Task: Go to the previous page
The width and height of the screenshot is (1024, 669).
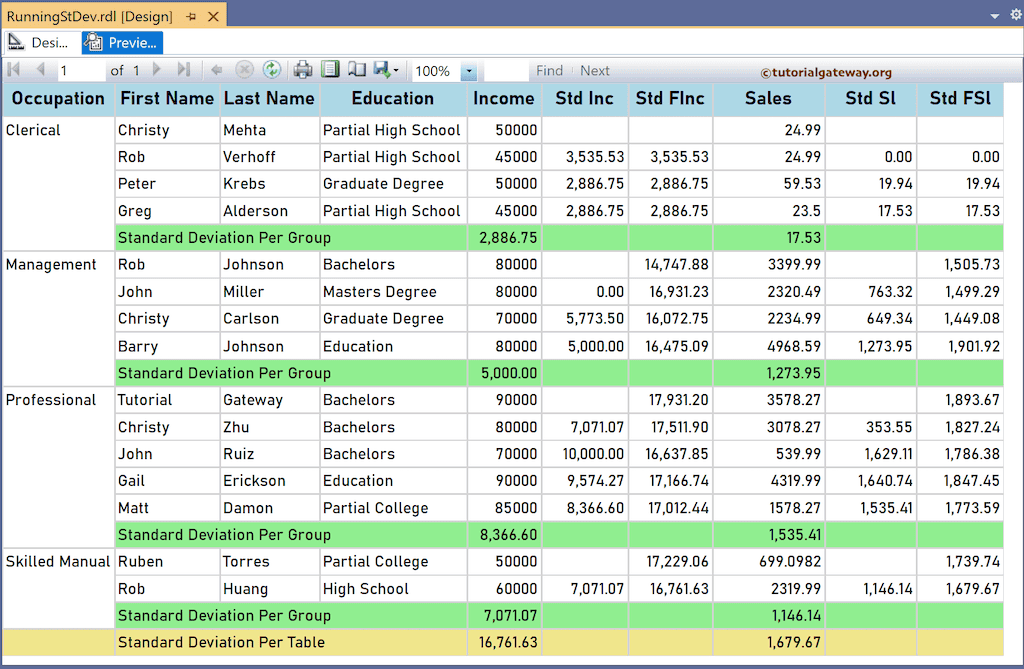Action: coord(39,70)
